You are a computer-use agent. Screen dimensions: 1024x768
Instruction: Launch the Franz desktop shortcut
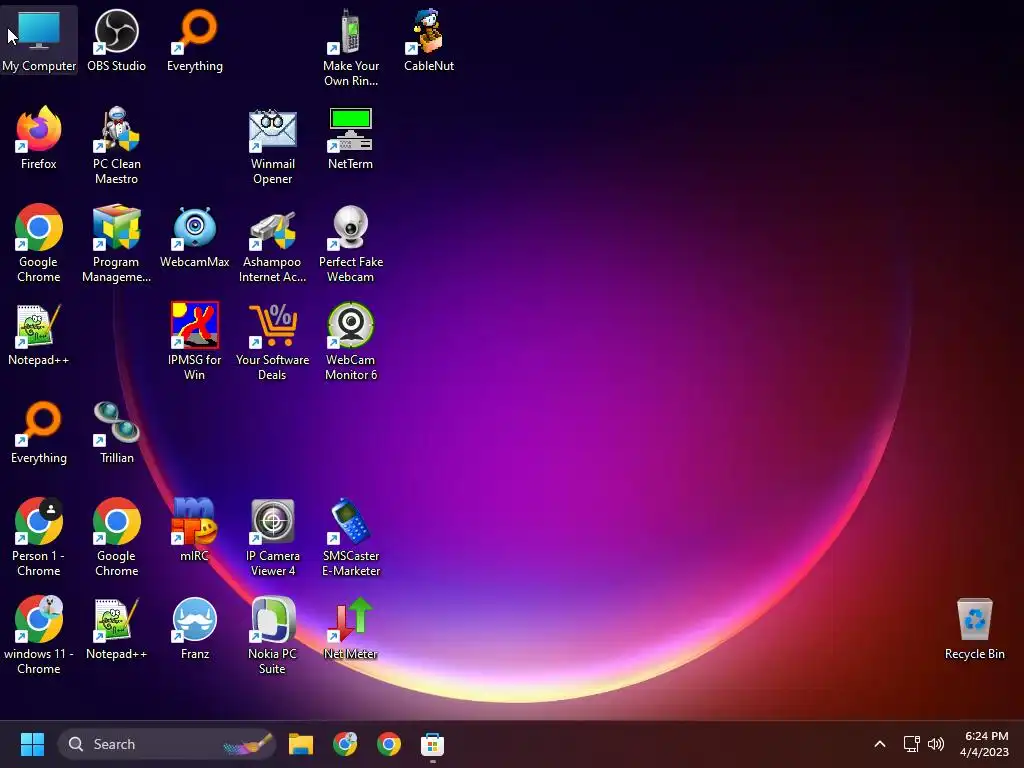click(195, 628)
